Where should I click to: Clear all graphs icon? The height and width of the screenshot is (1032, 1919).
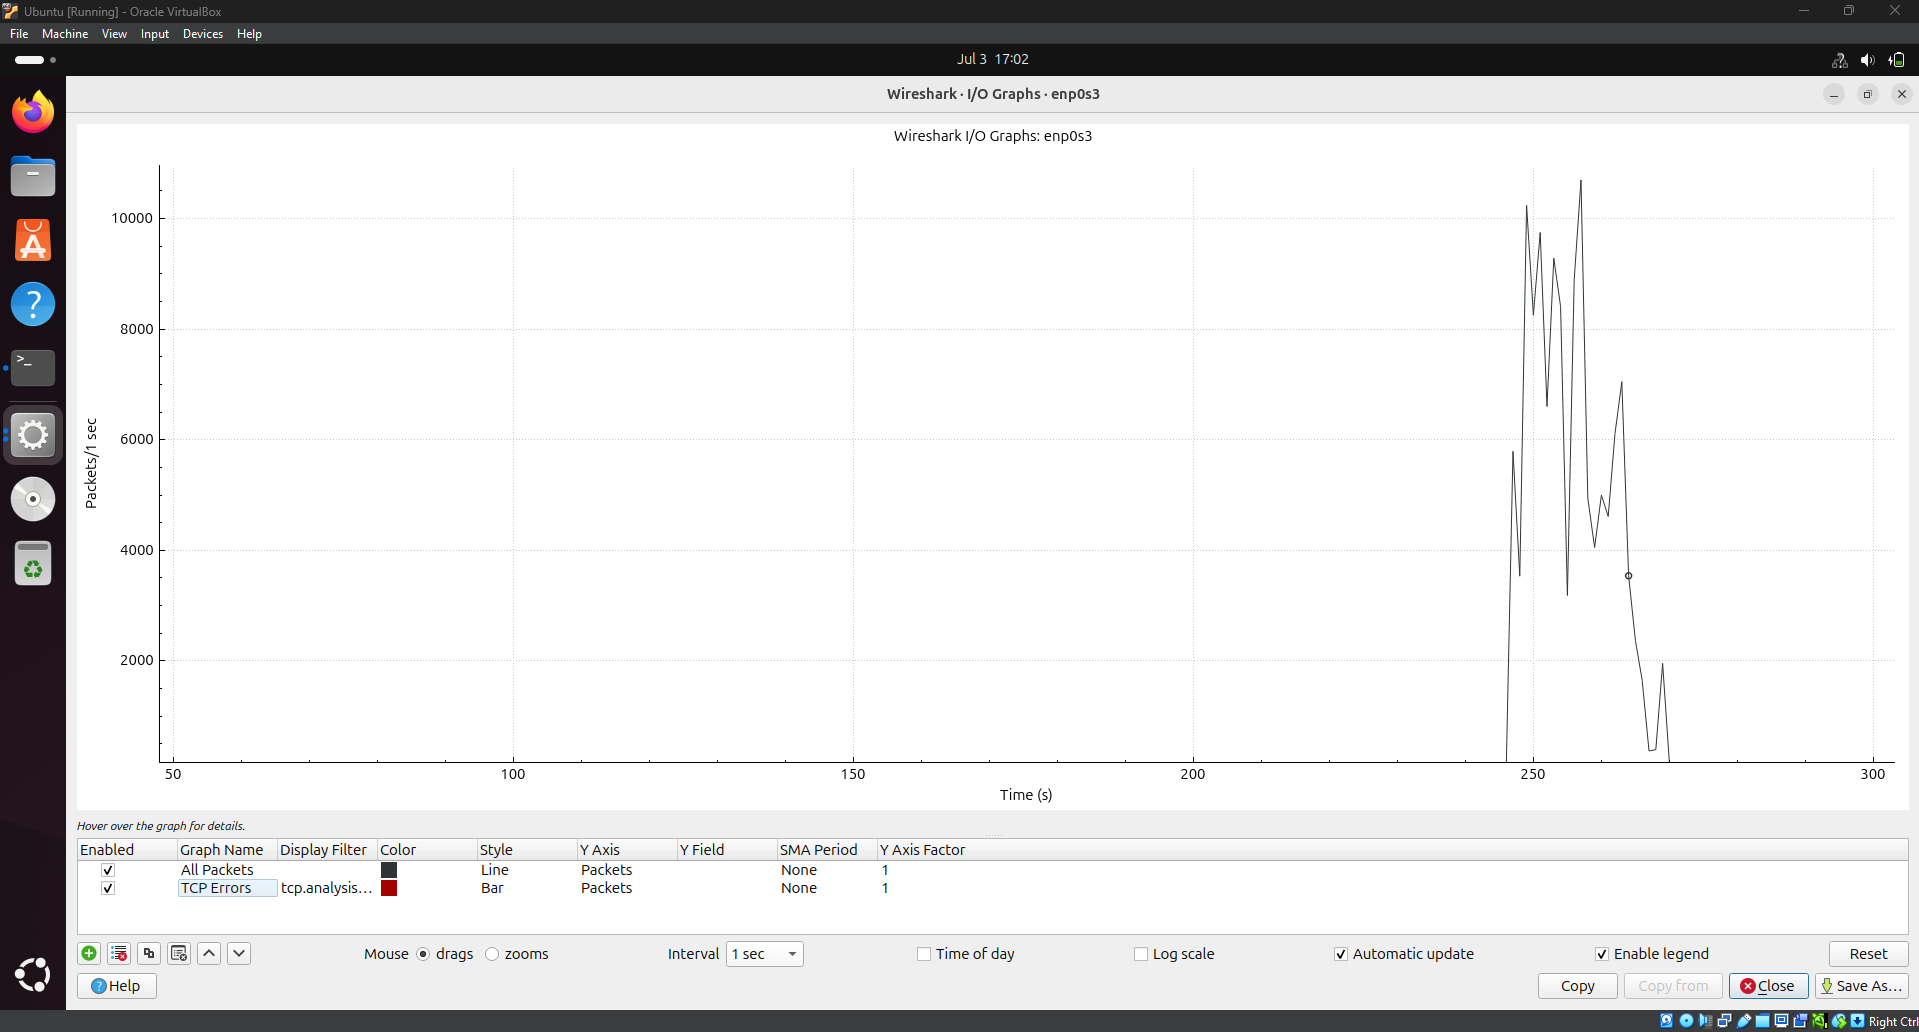tap(179, 953)
